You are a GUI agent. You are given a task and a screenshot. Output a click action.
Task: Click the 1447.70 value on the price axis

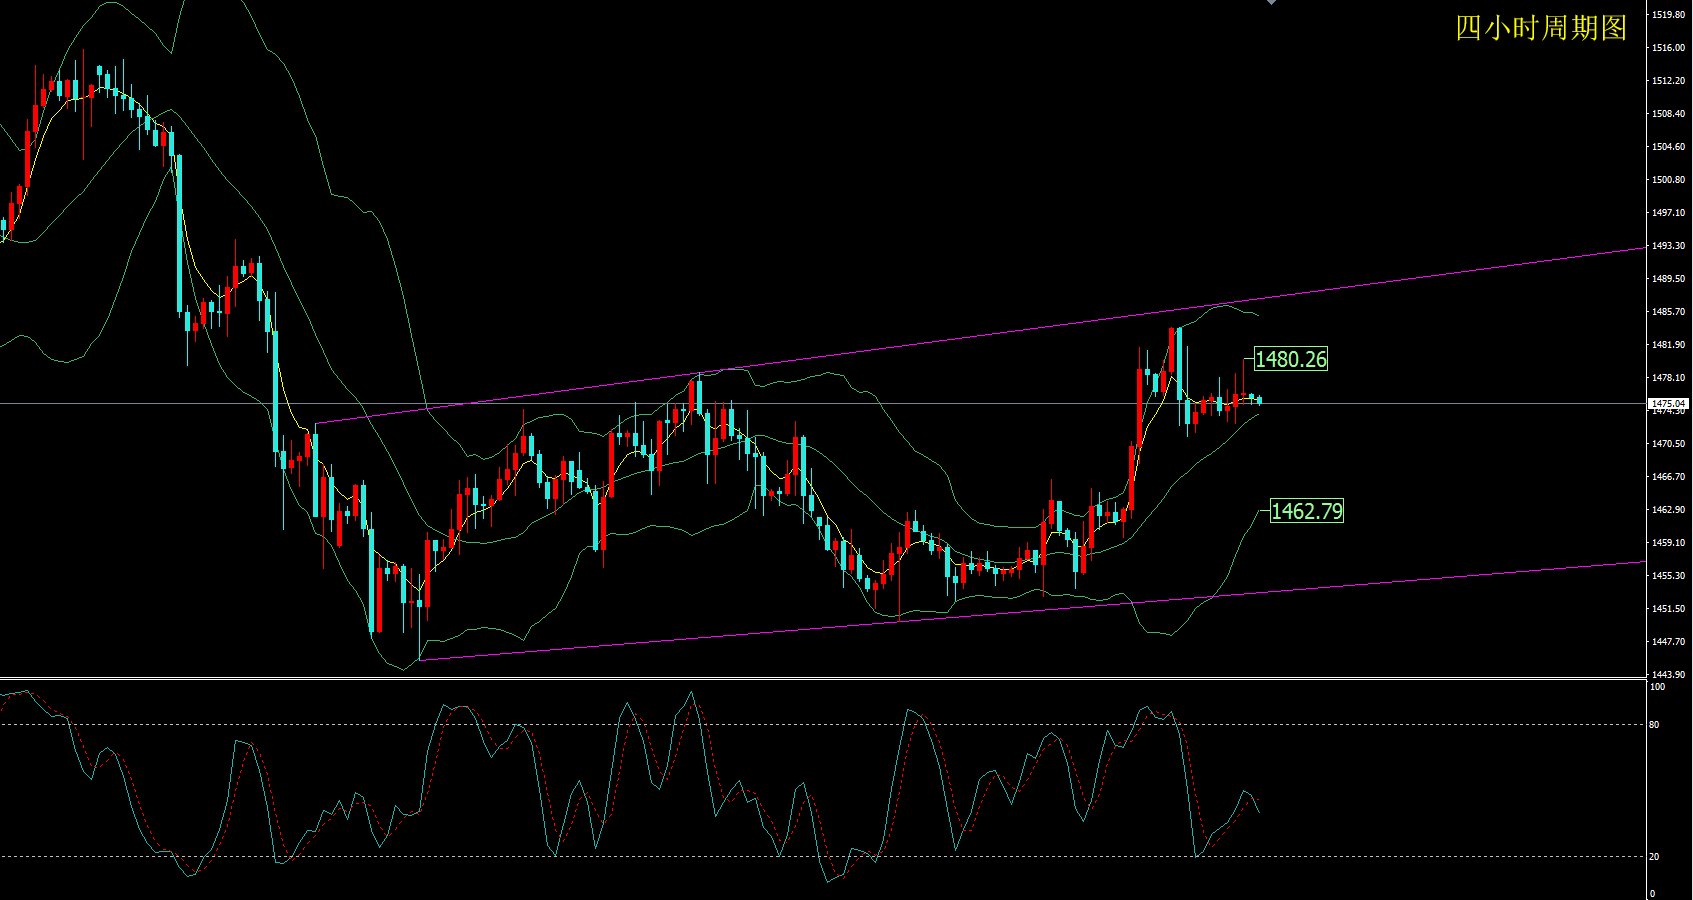point(1668,641)
